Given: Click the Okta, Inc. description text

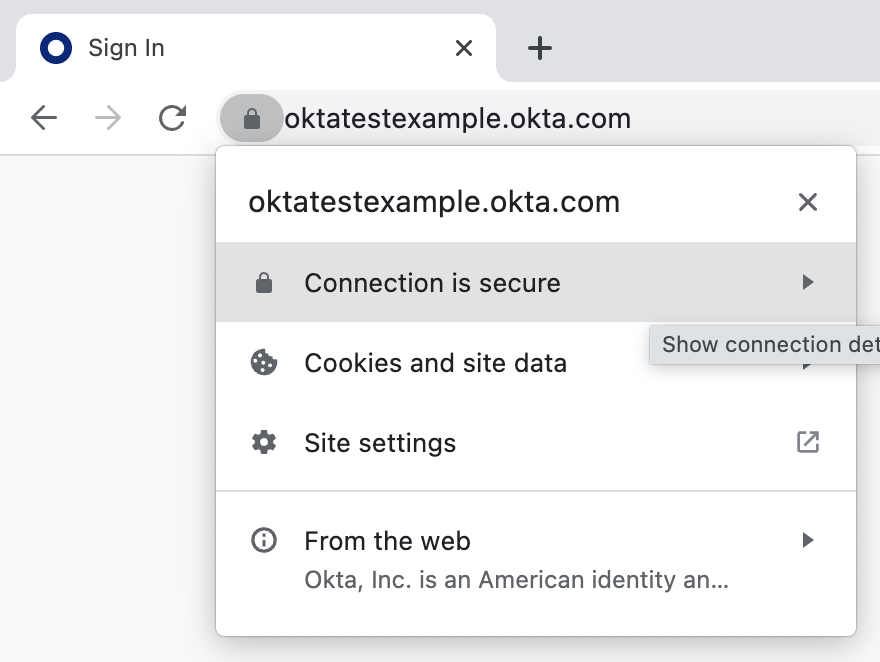Looking at the screenshot, I should click(x=516, y=580).
